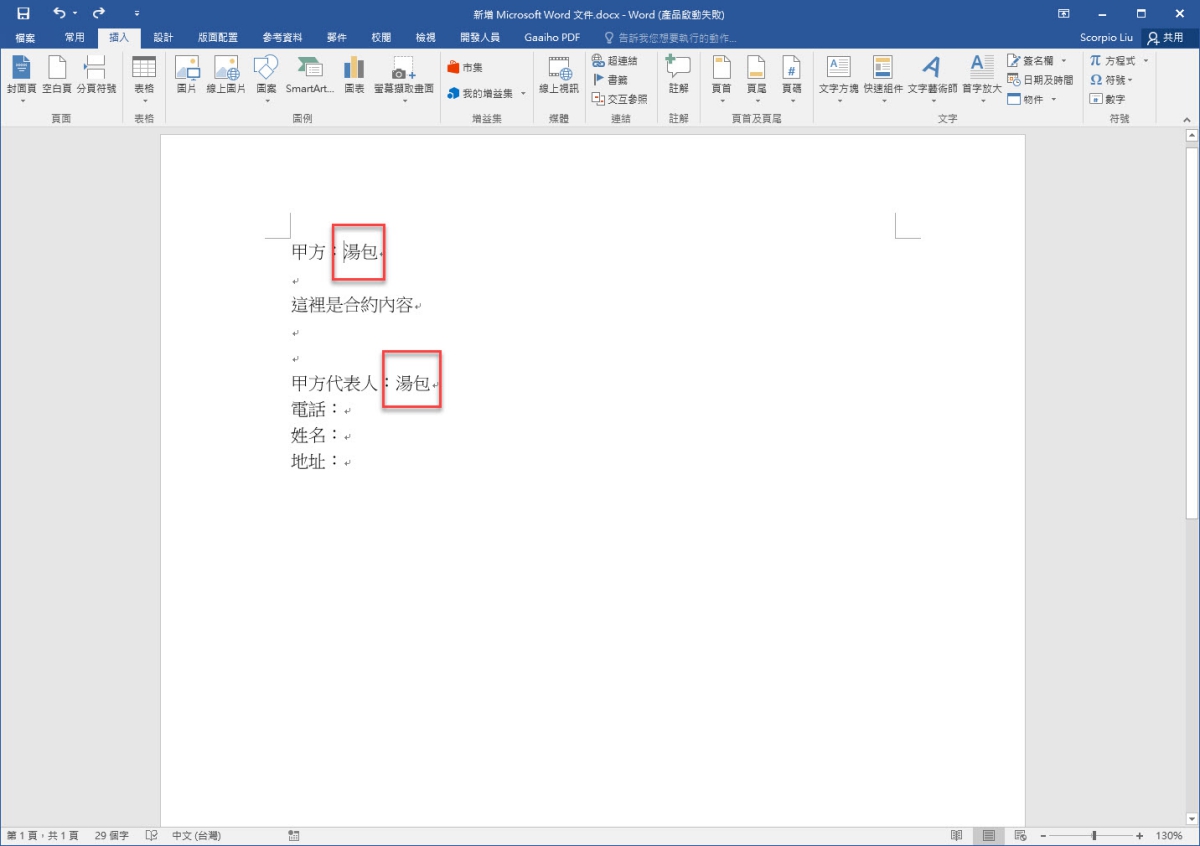Switch to the View (檢視) tab
The image size is (1200, 846).
pos(425,38)
